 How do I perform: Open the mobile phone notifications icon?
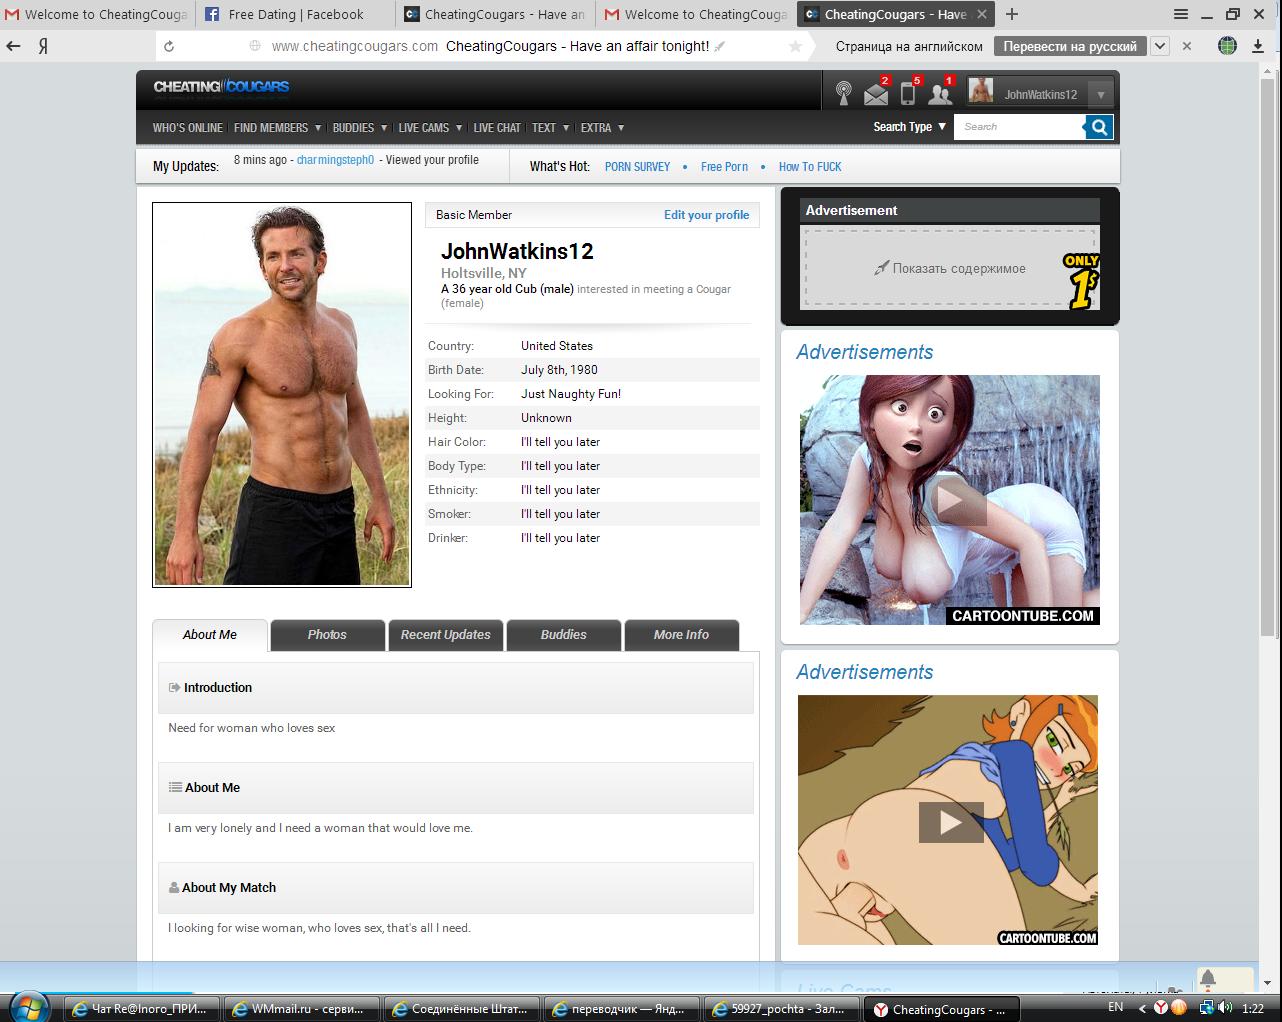908,94
